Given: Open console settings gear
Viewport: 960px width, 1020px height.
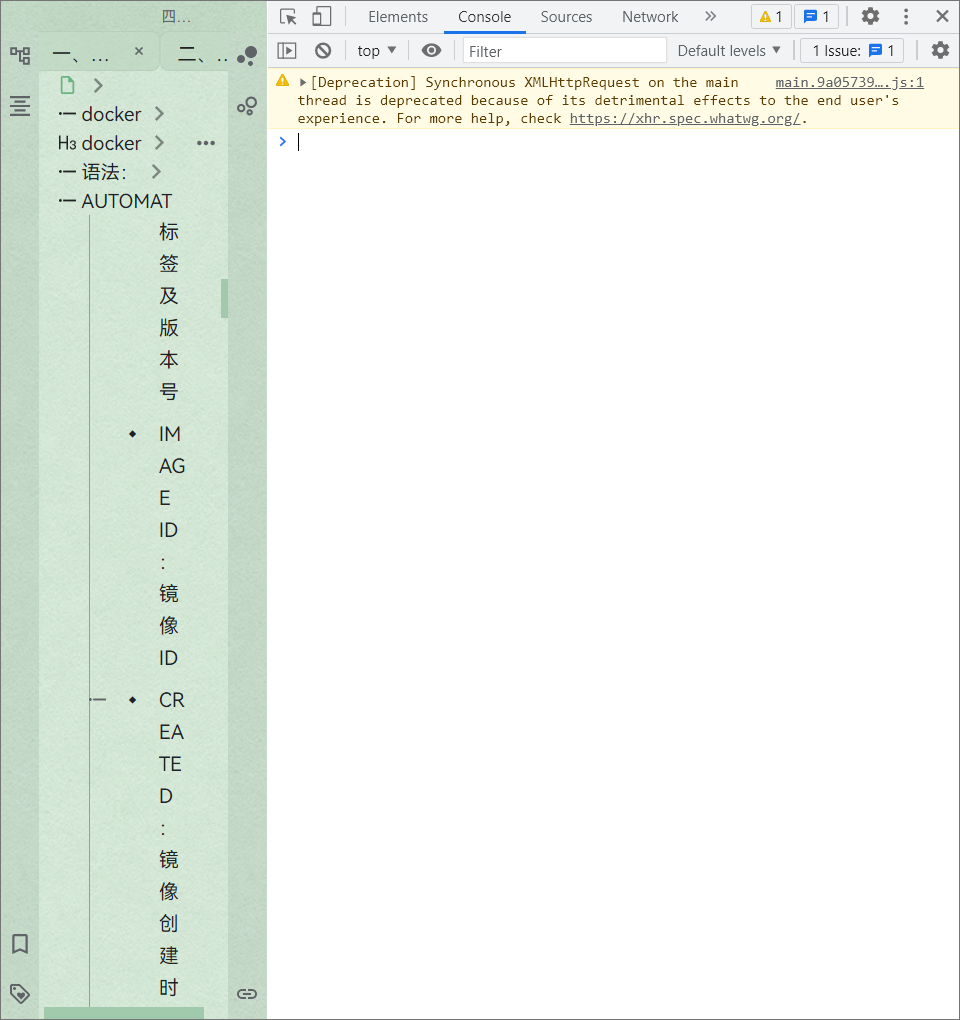Looking at the screenshot, I should tap(940, 50).
